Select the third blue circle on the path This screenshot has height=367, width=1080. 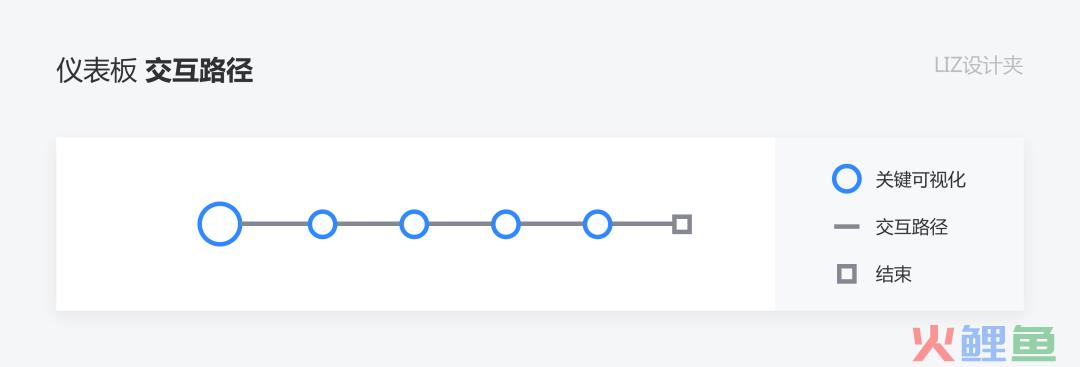[414, 224]
